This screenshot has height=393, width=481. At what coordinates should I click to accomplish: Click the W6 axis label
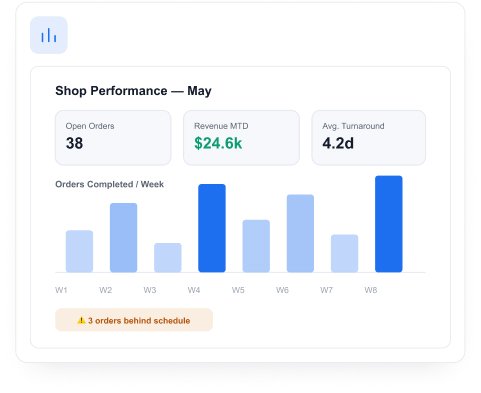coord(282,290)
